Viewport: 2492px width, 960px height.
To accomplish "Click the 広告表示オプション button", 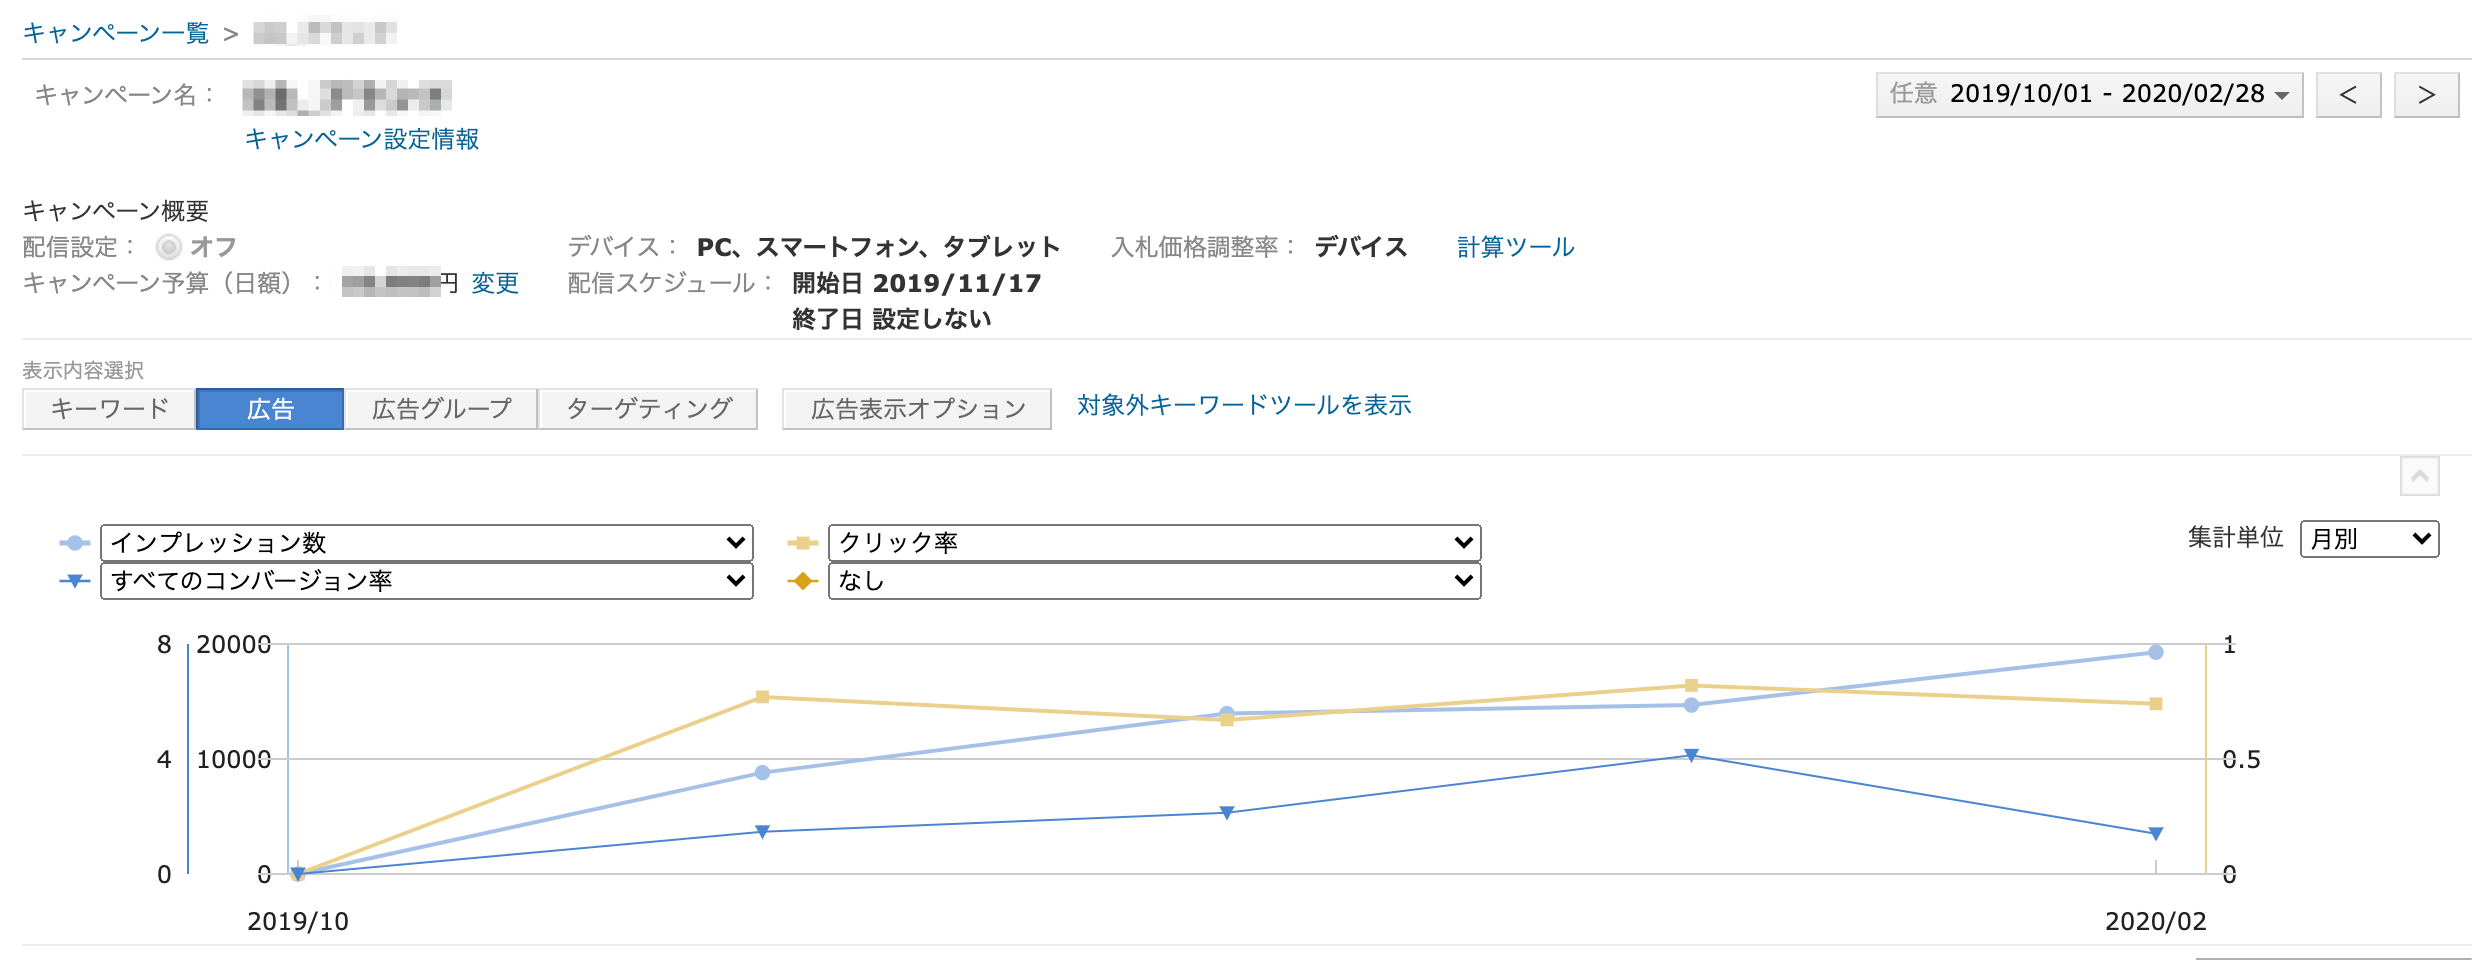I will point(917,409).
